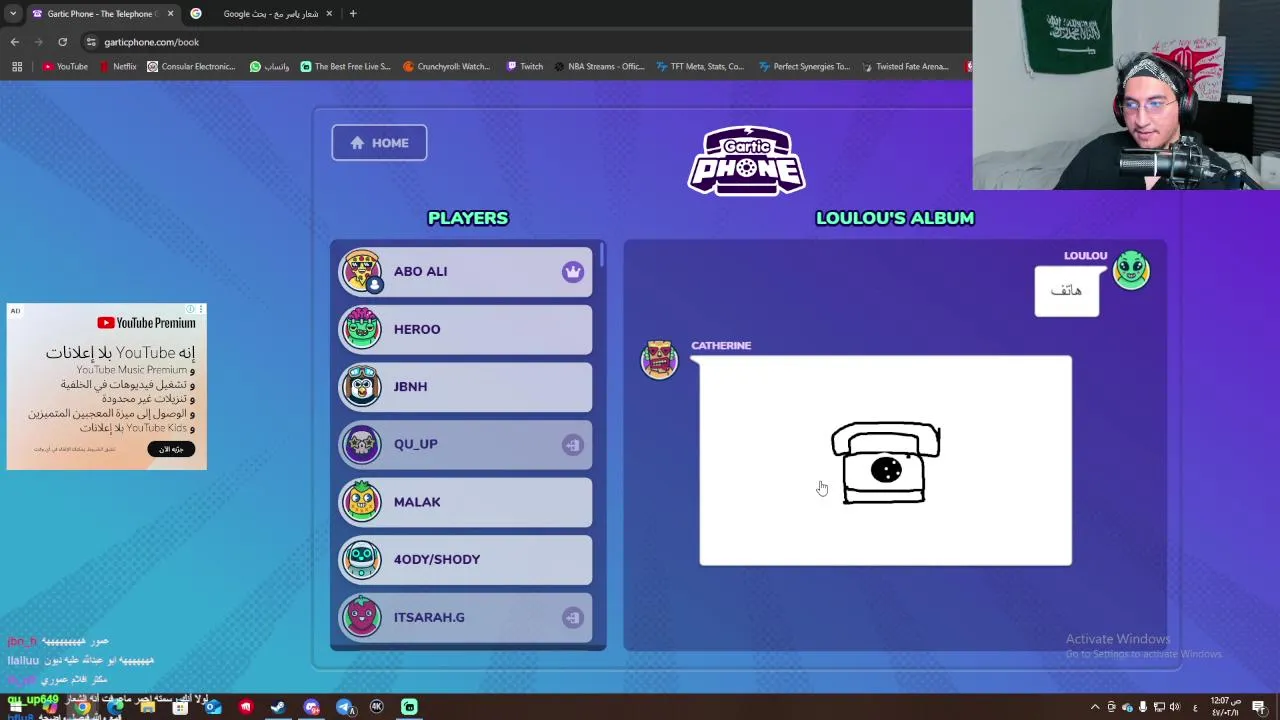Select player MALAK in the list
Viewport: 1280px width, 720px height.
(x=465, y=502)
